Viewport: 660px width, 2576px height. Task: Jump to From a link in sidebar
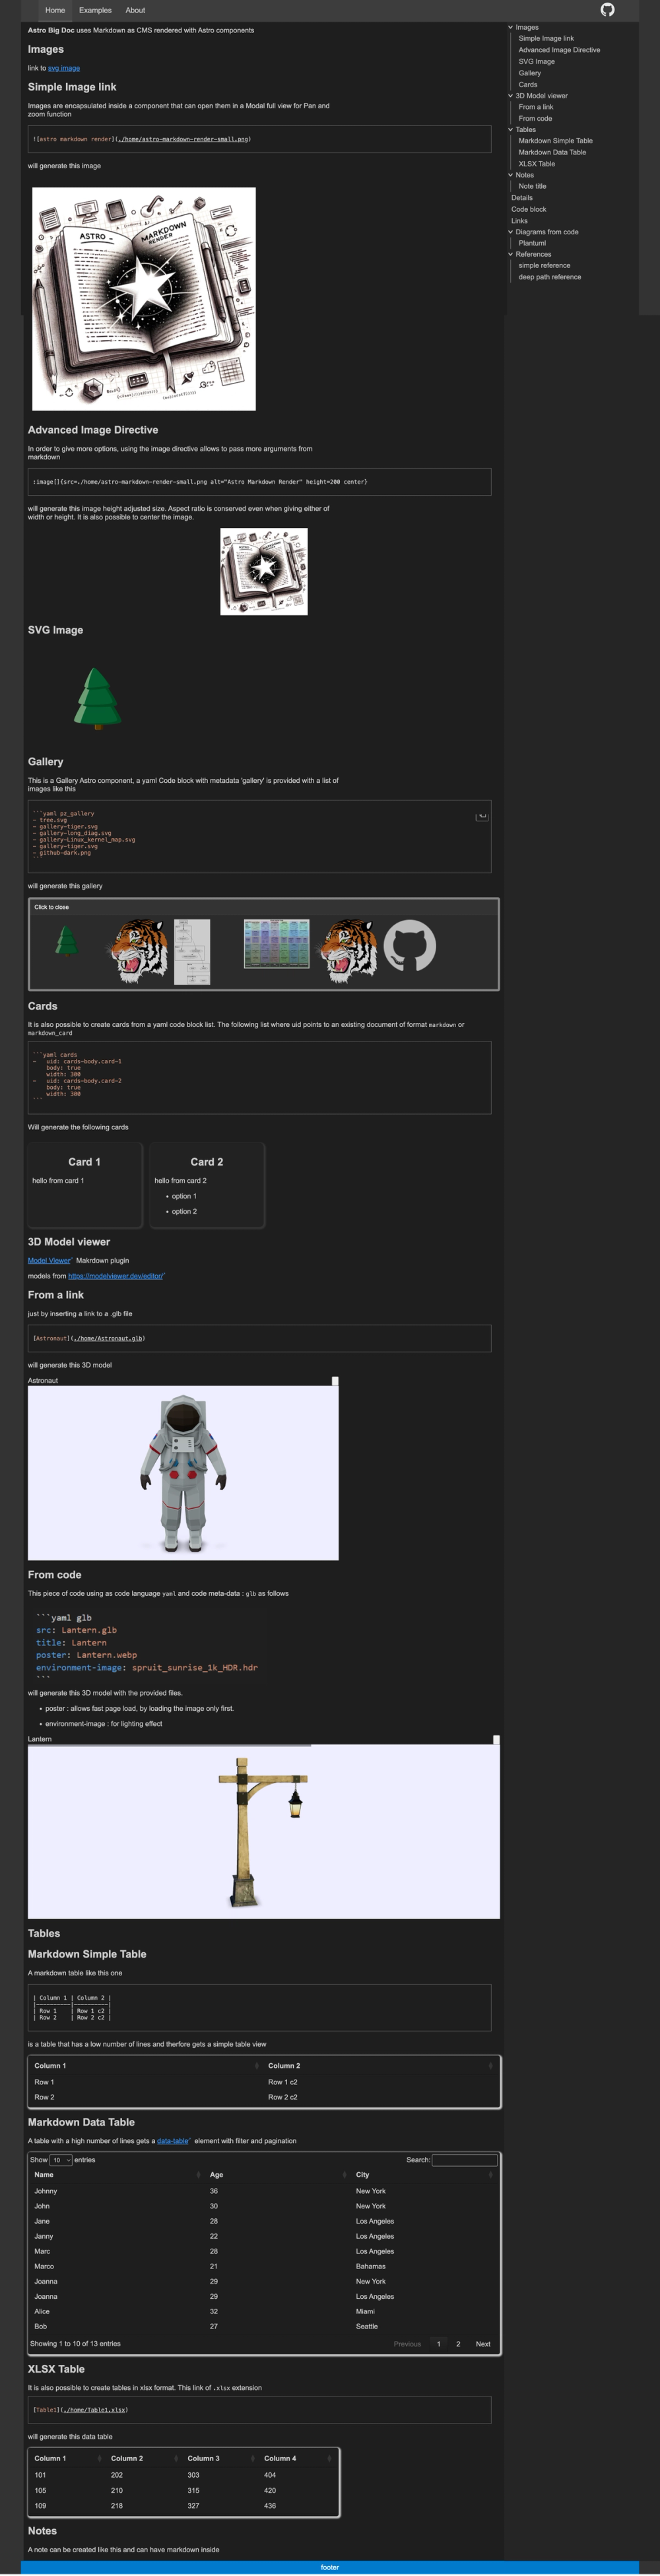(535, 107)
